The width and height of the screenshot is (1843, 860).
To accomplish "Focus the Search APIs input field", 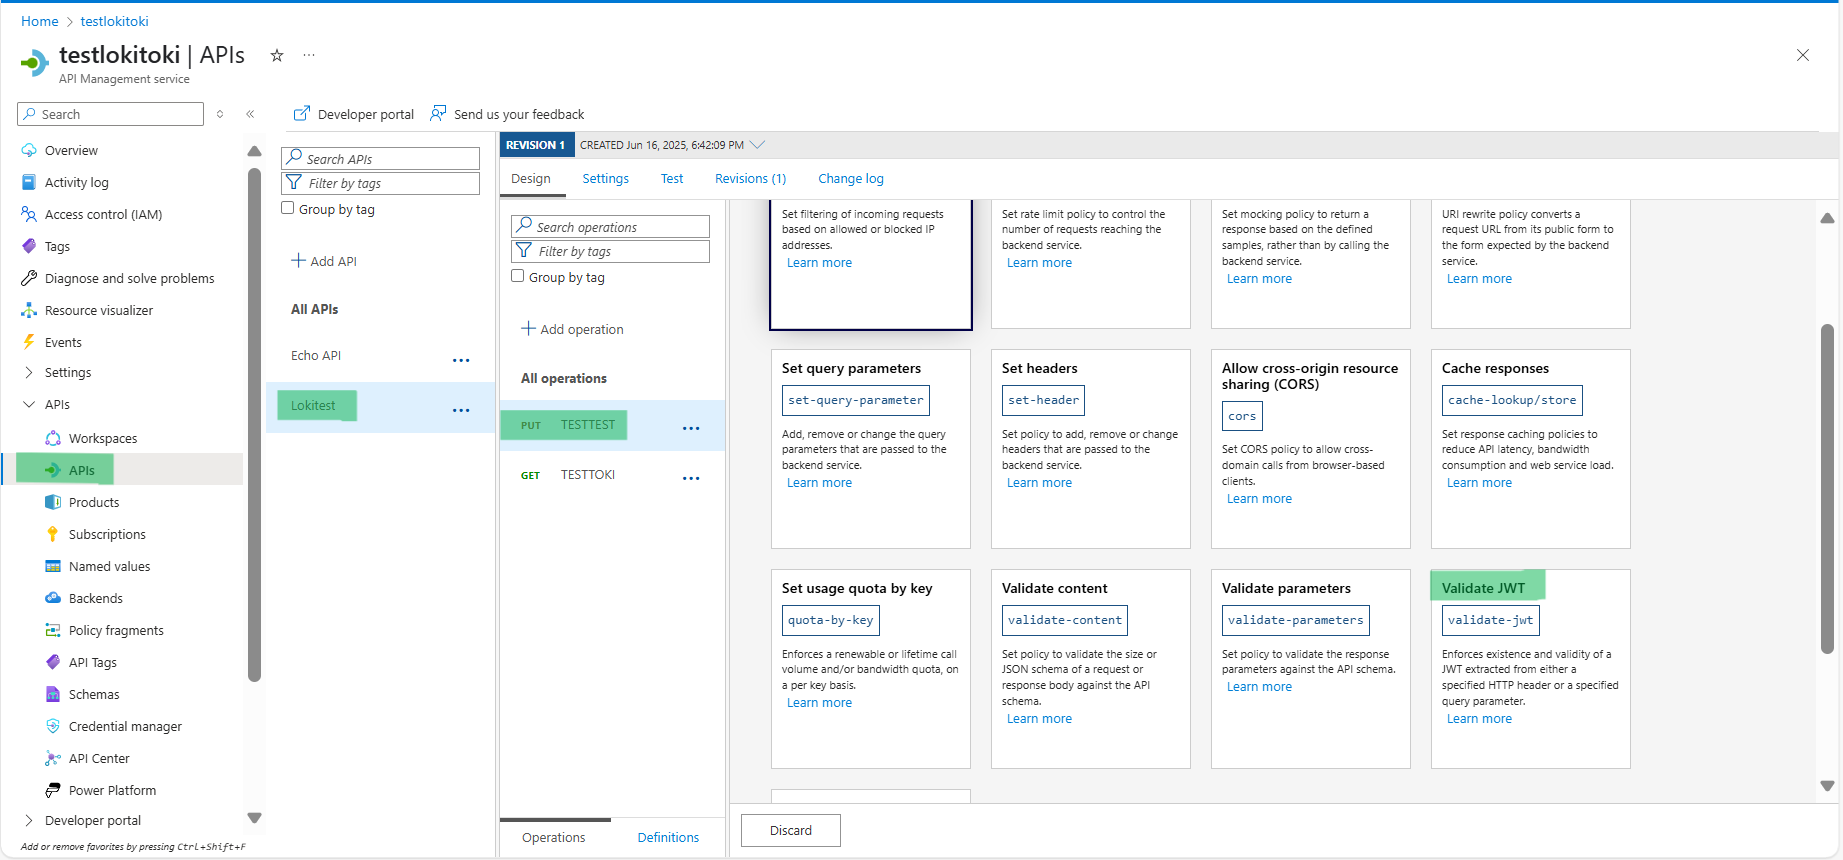I will (x=380, y=159).
